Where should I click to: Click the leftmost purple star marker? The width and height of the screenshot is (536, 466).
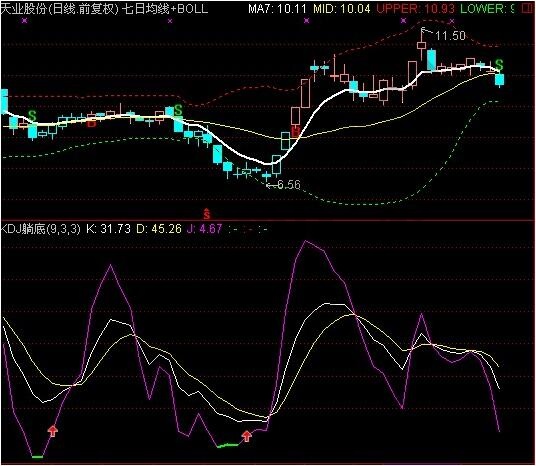[24, 21]
